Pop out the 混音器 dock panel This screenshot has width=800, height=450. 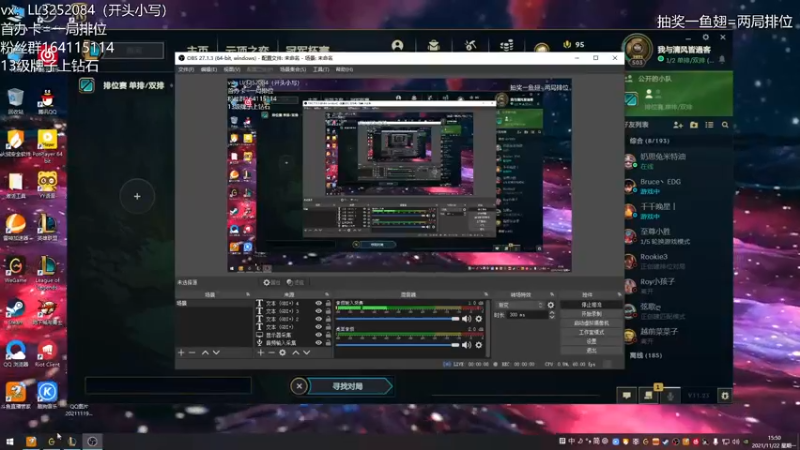486,294
